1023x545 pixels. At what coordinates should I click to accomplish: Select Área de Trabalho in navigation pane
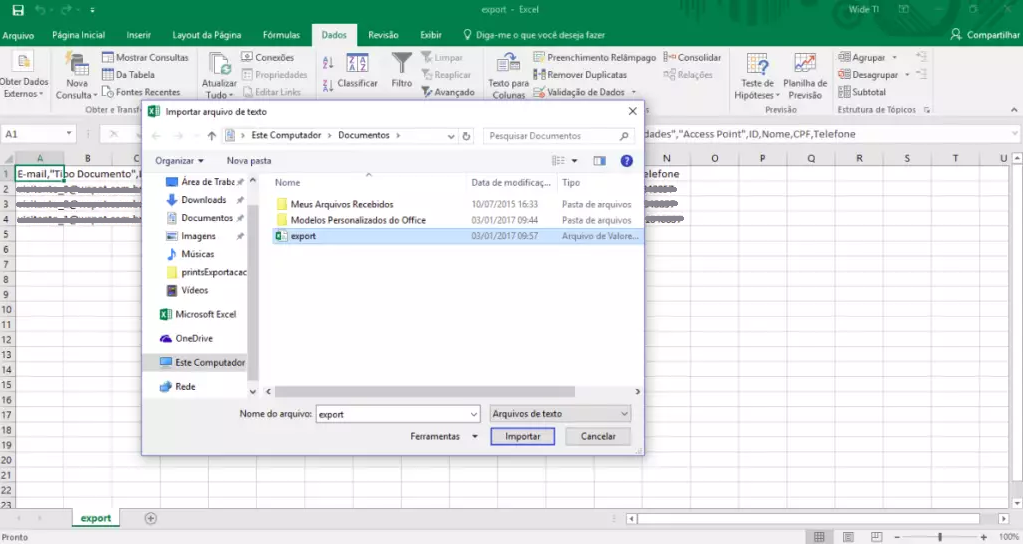pyautogui.click(x=204, y=181)
